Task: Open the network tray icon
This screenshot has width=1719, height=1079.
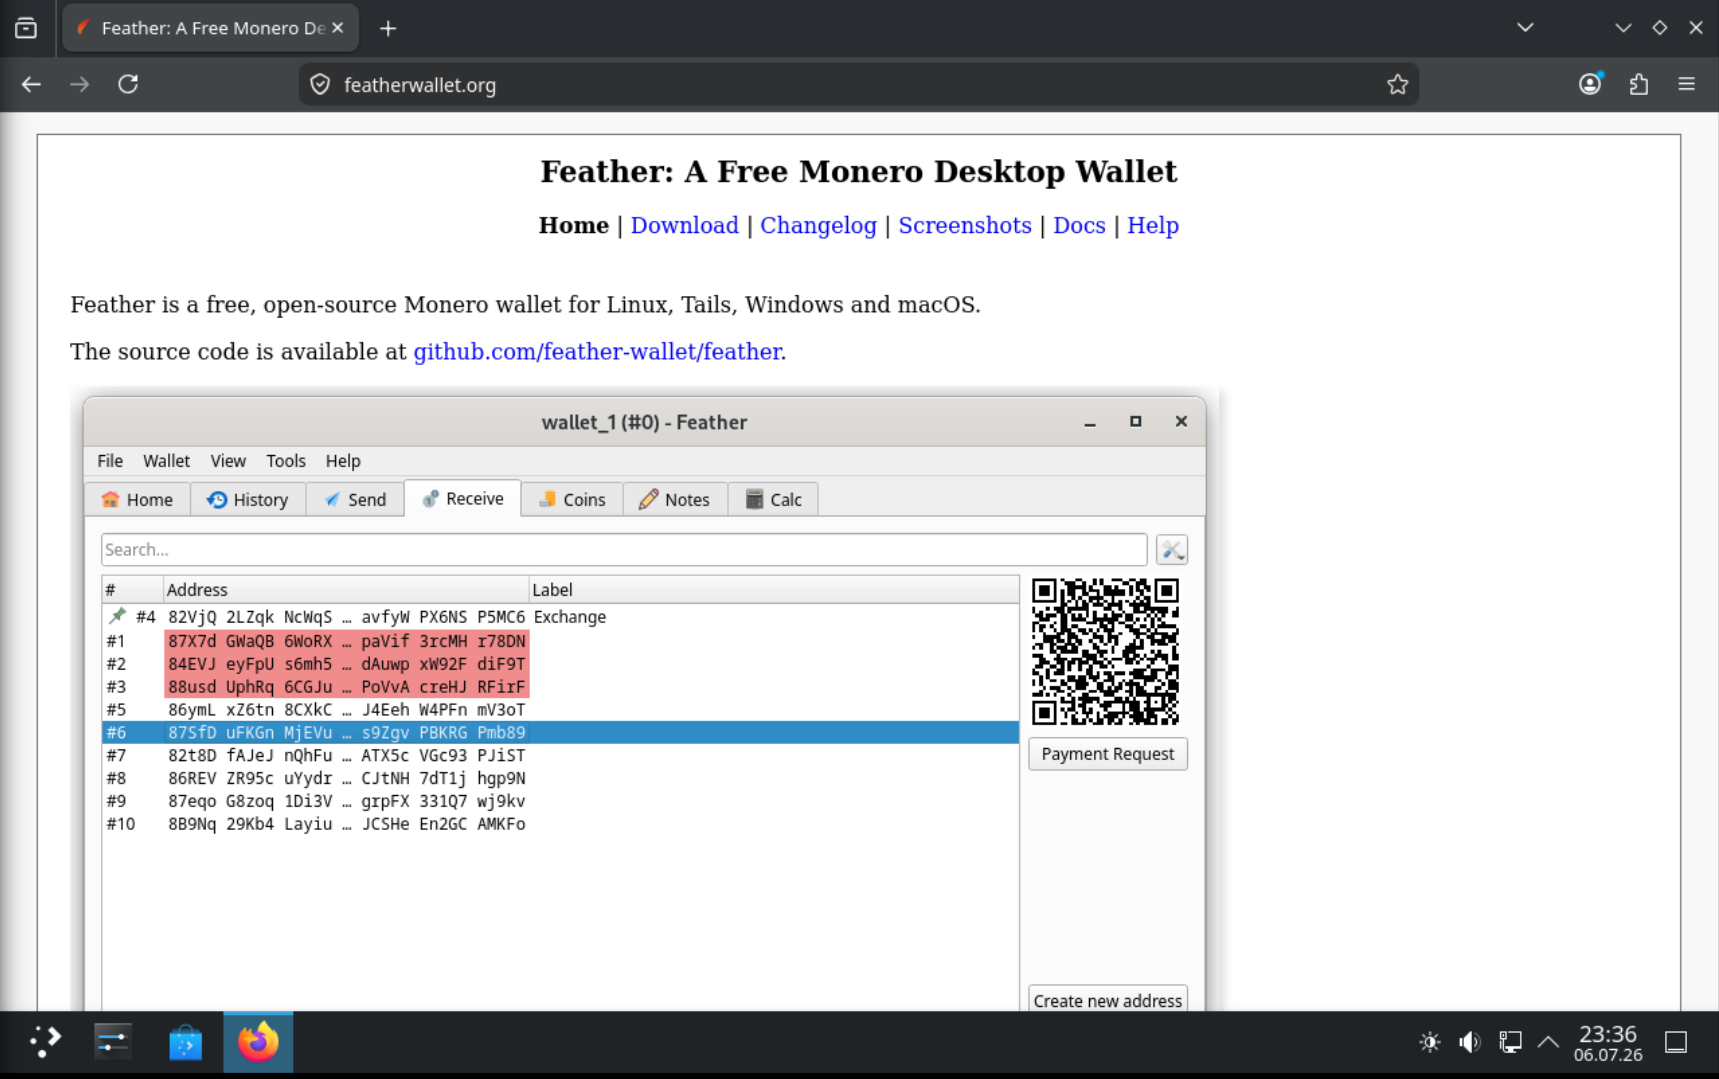Action: tap(1510, 1042)
